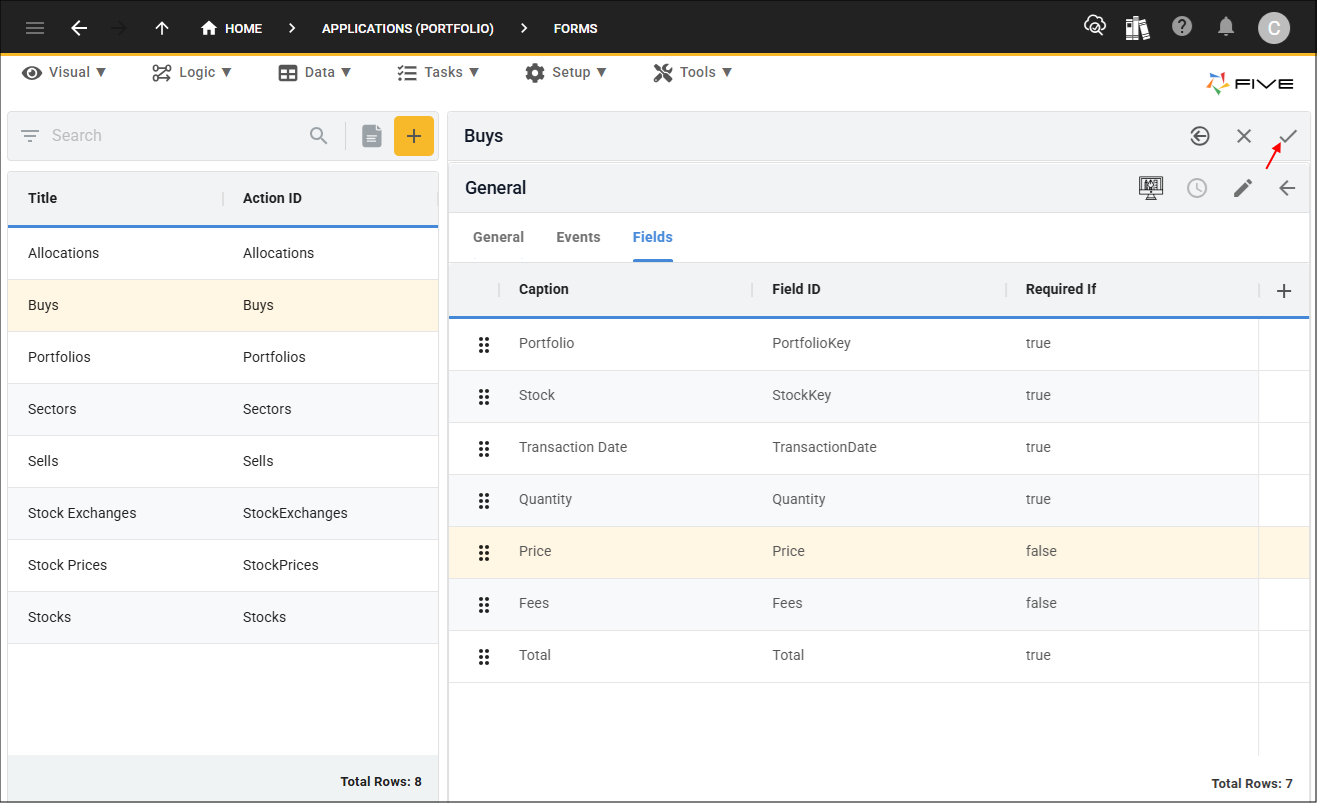
Task: Open the Tools dropdown menu
Action: pyautogui.click(x=693, y=72)
